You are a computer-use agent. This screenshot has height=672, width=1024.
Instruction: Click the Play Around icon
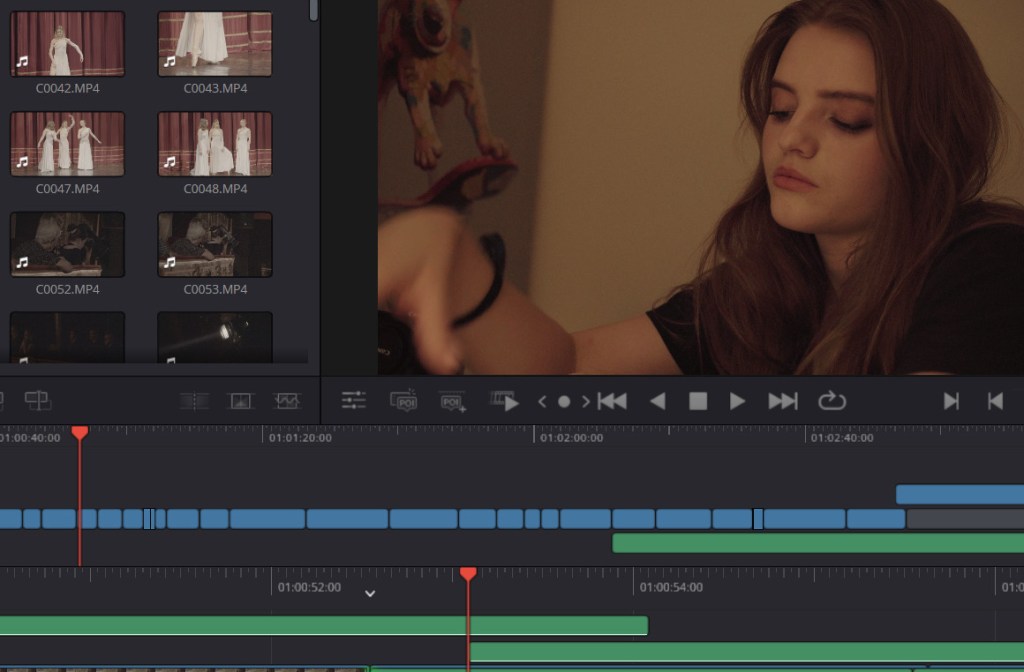[x=505, y=401]
